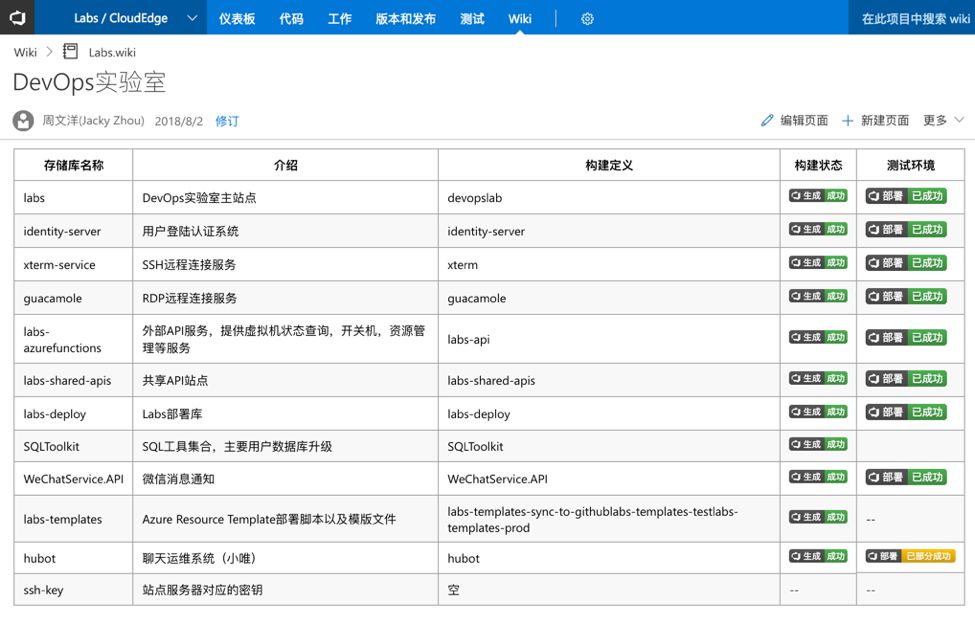The width and height of the screenshot is (975, 625).
Task: Click the author avatar icon
Action: 23,121
